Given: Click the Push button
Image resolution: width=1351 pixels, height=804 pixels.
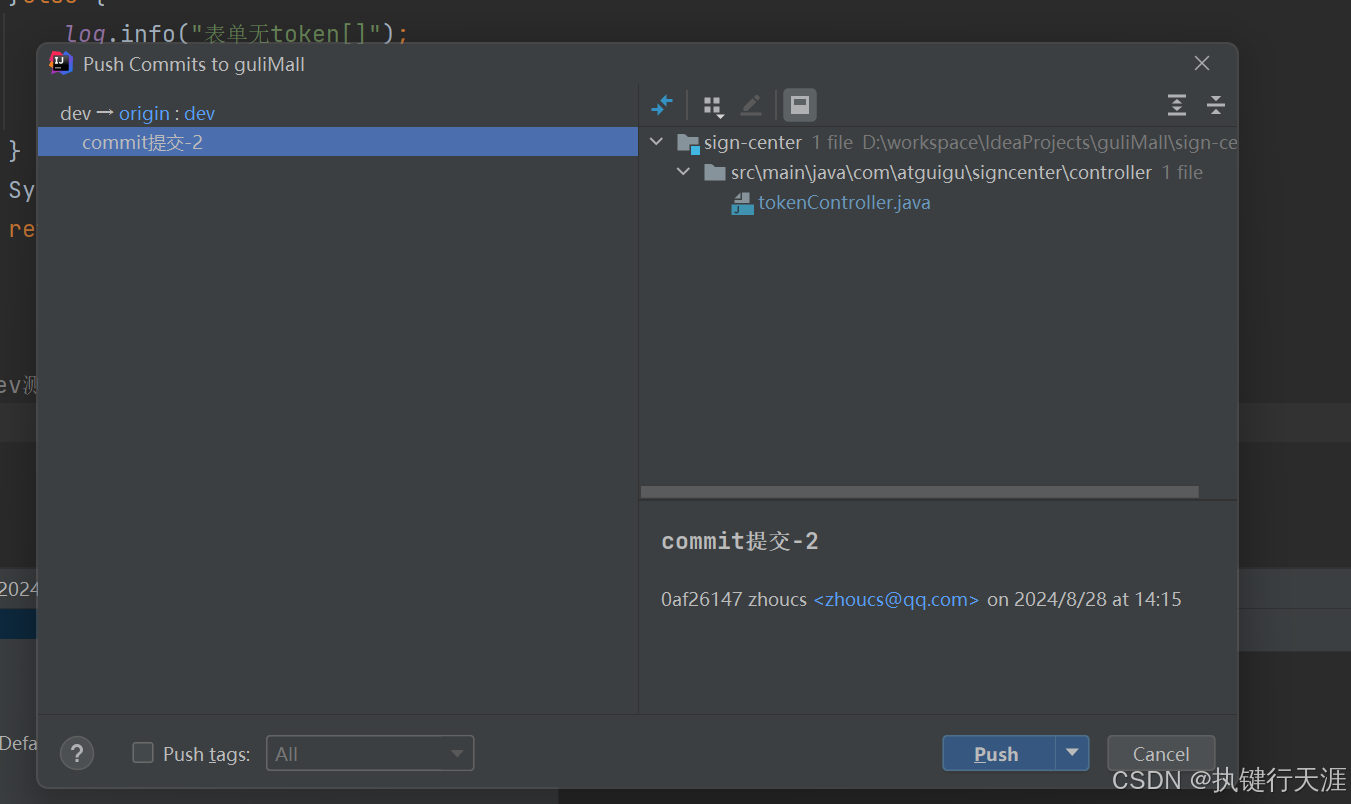Looking at the screenshot, I should click(x=996, y=753).
